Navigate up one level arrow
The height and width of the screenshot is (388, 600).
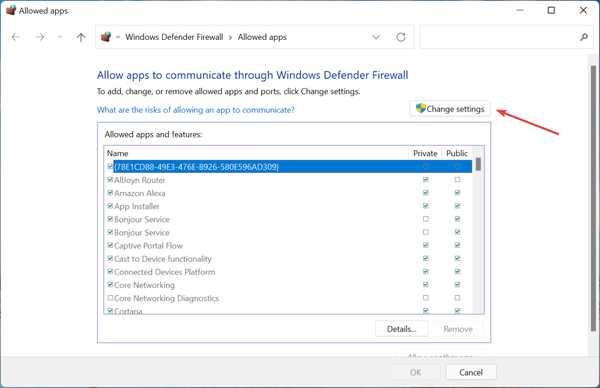[x=81, y=37]
